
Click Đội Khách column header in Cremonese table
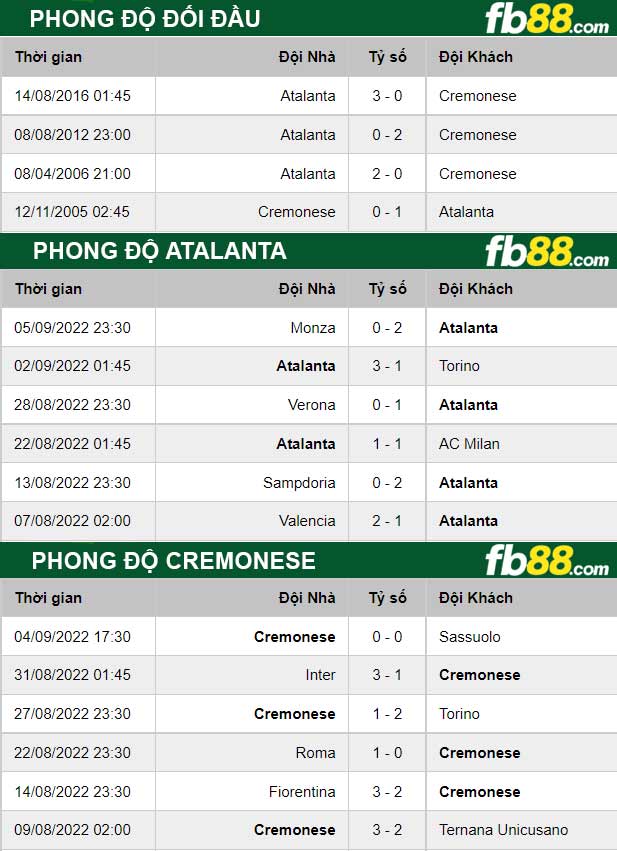[x=475, y=598]
